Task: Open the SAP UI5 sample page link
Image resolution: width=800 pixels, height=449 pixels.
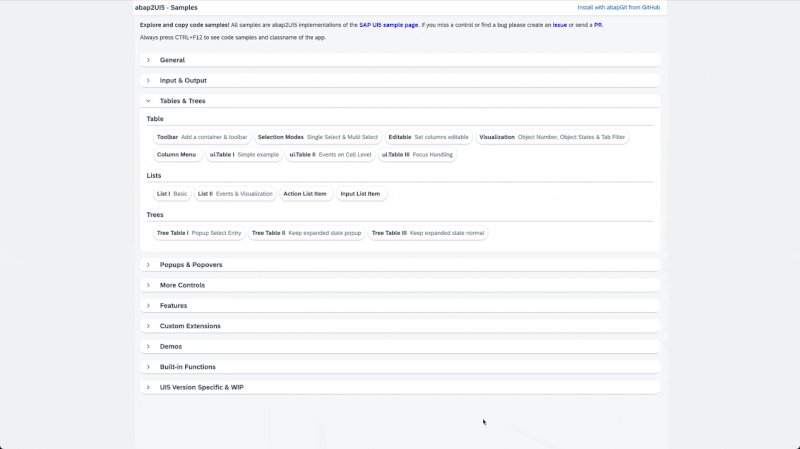Action: pyautogui.click(x=388, y=25)
